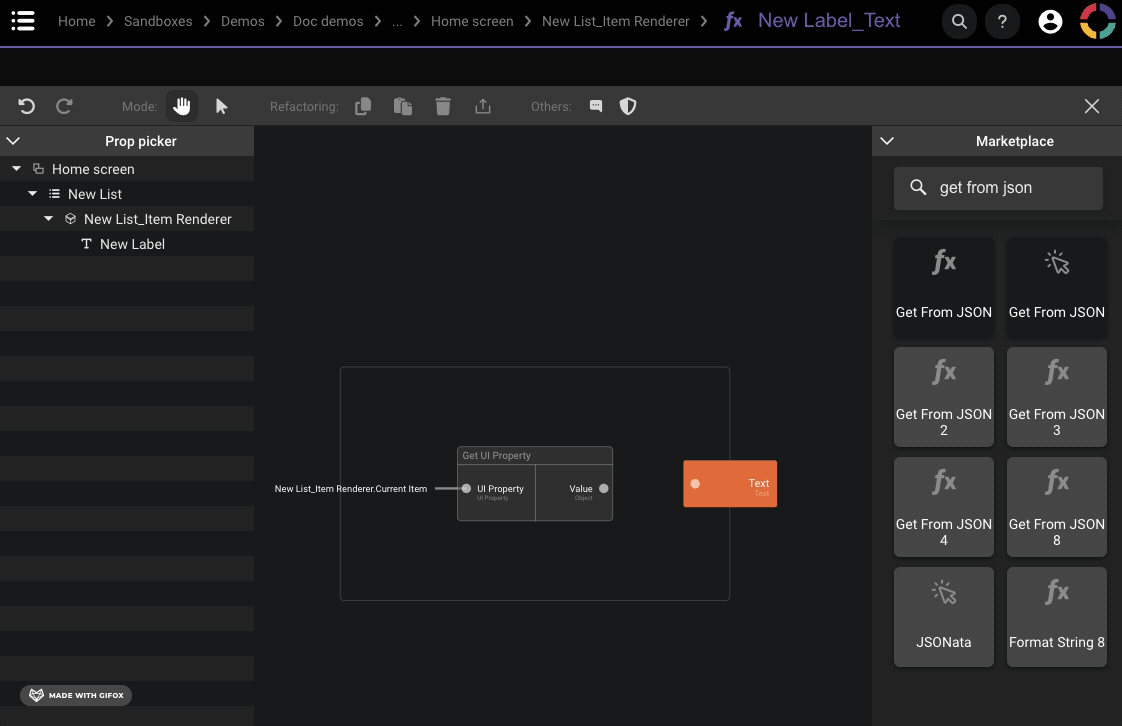Click the shield icon in toolbar

click(x=628, y=106)
